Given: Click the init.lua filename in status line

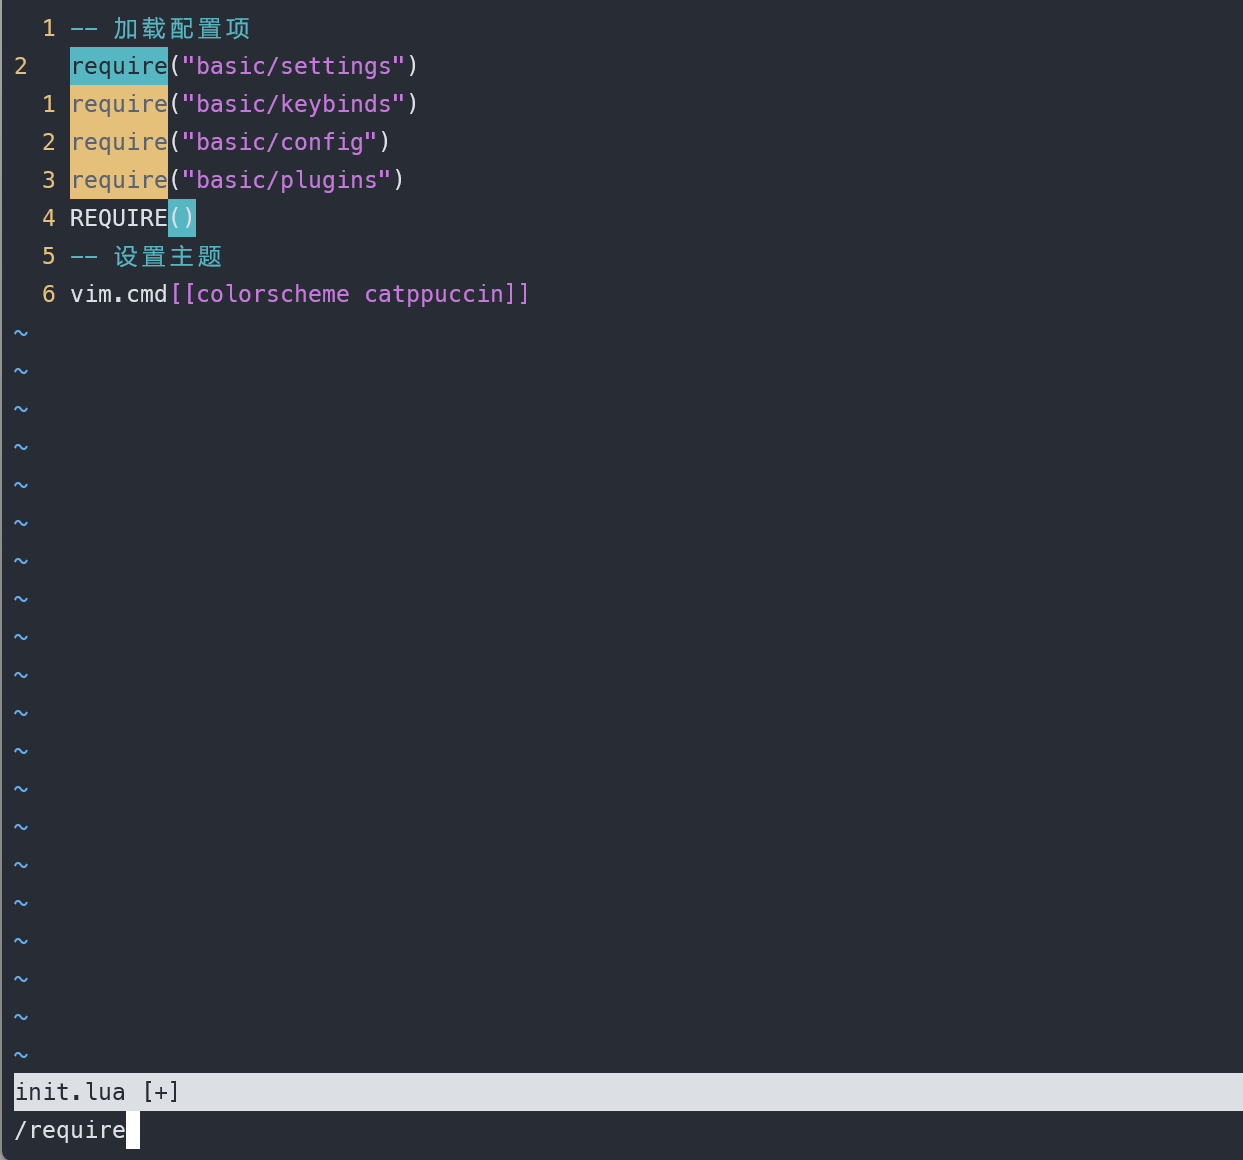Looking at the screenshot, I should pos(70,1092).
